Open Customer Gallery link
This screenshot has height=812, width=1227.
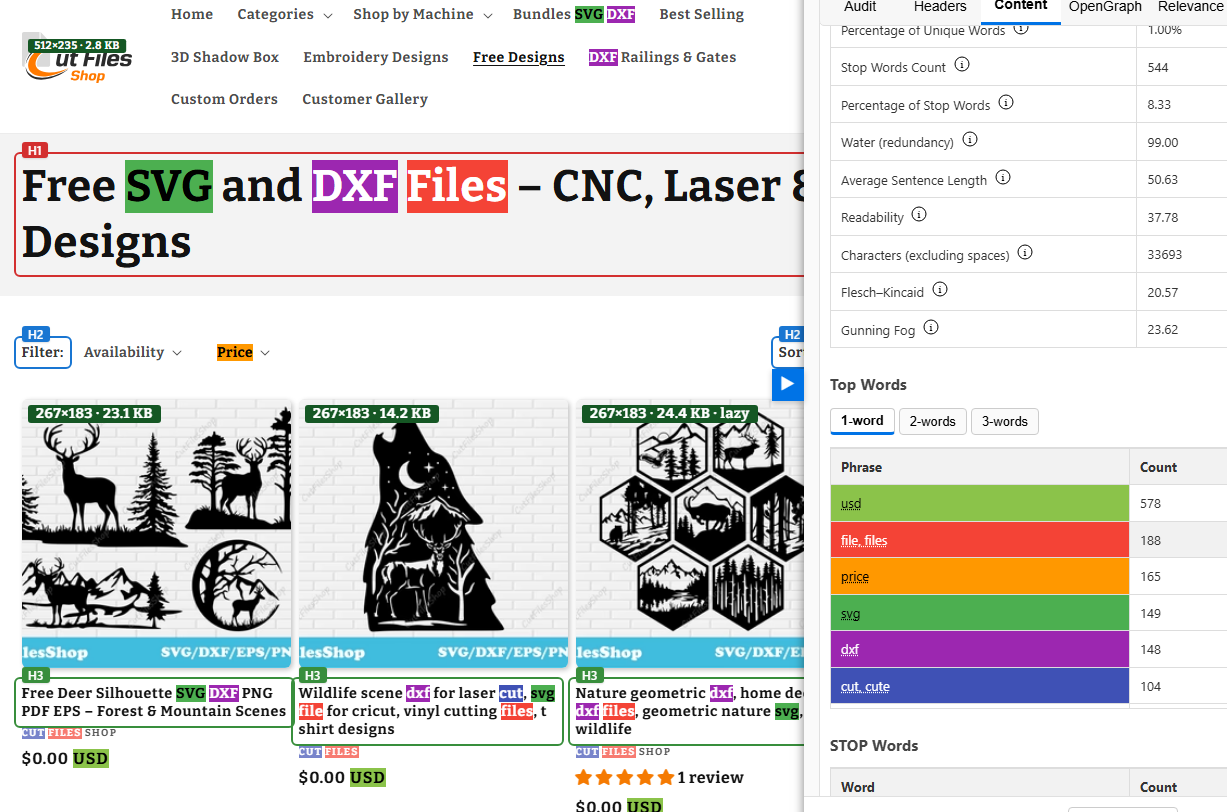tap(365, 99)
